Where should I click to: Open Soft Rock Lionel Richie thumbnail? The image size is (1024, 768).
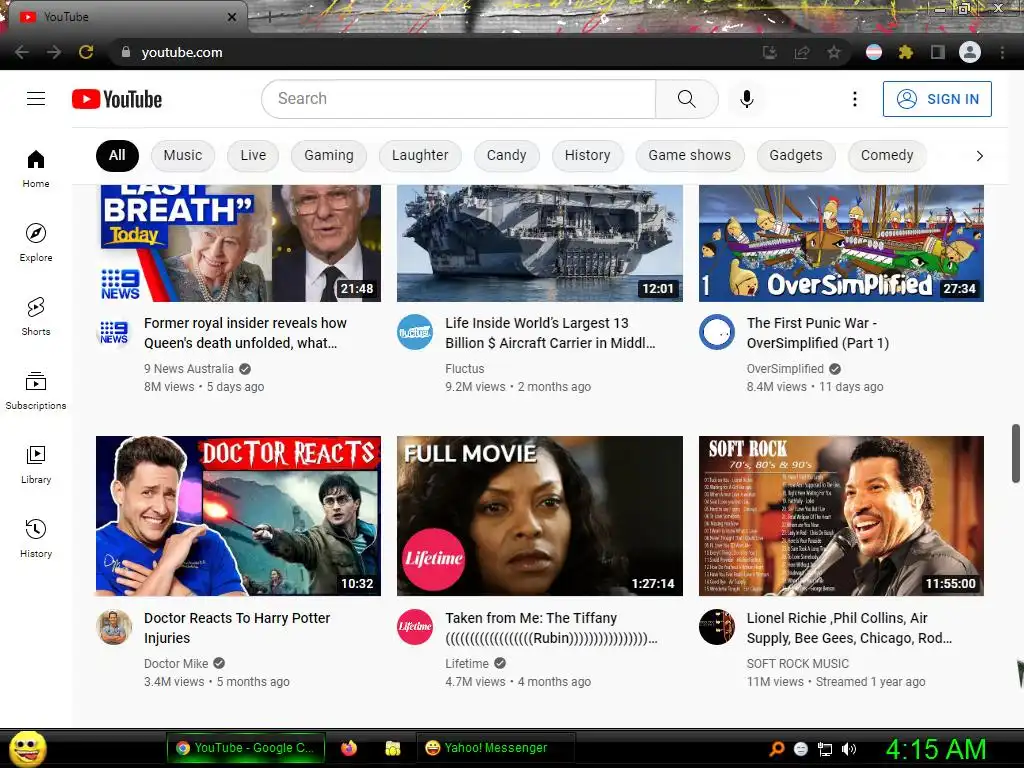pos(841,516)
